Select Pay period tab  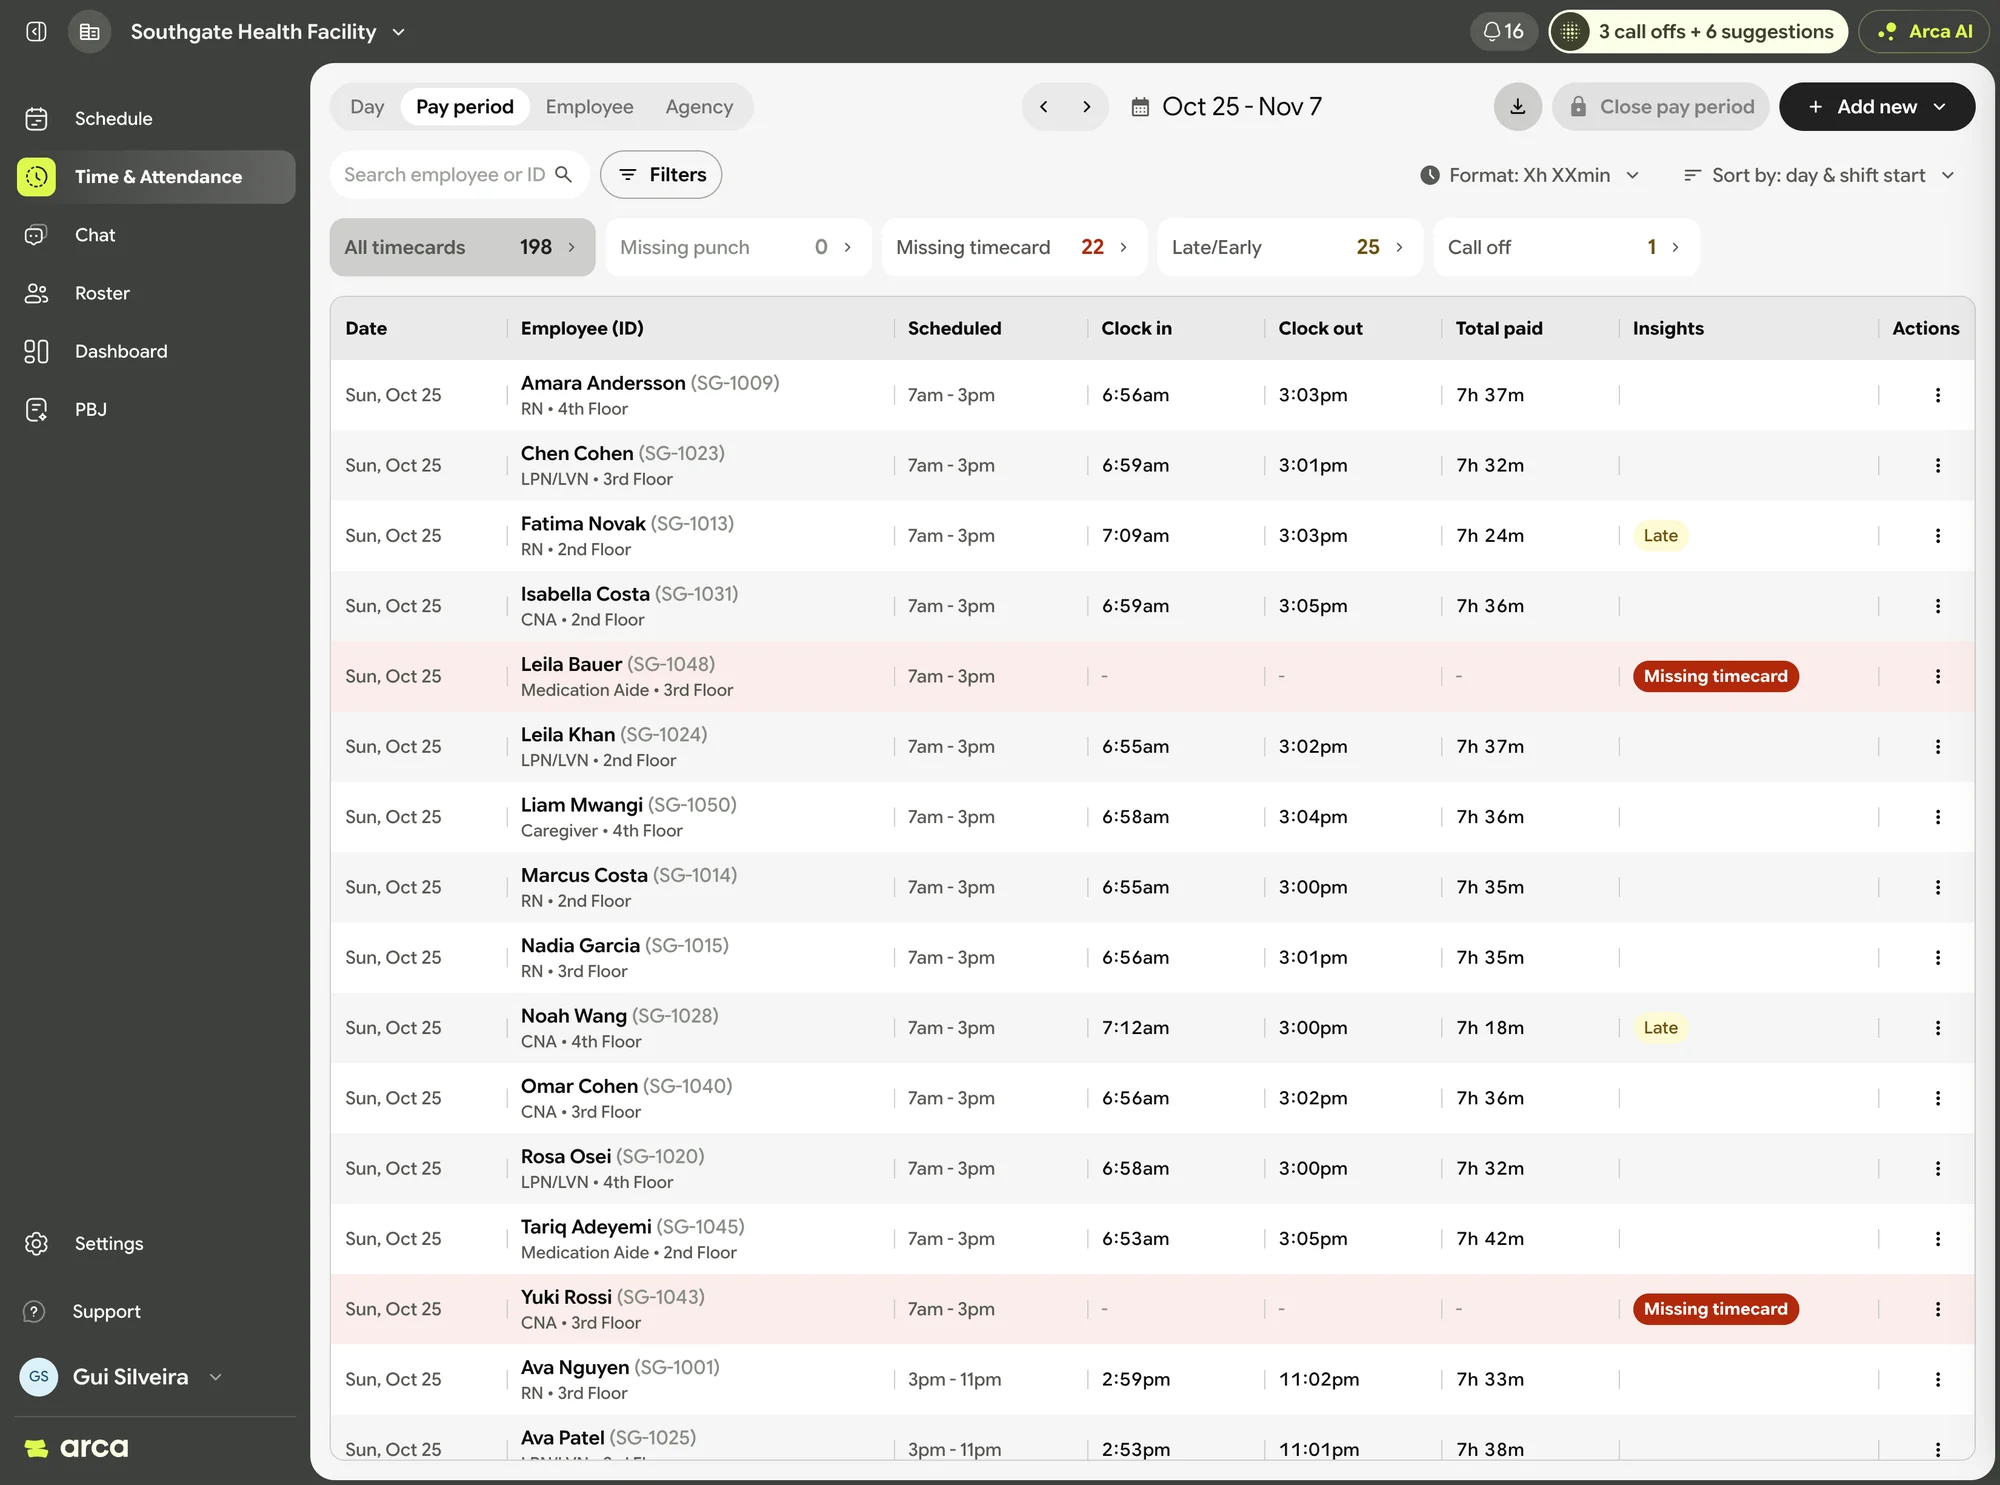click(x=464, y=107)
